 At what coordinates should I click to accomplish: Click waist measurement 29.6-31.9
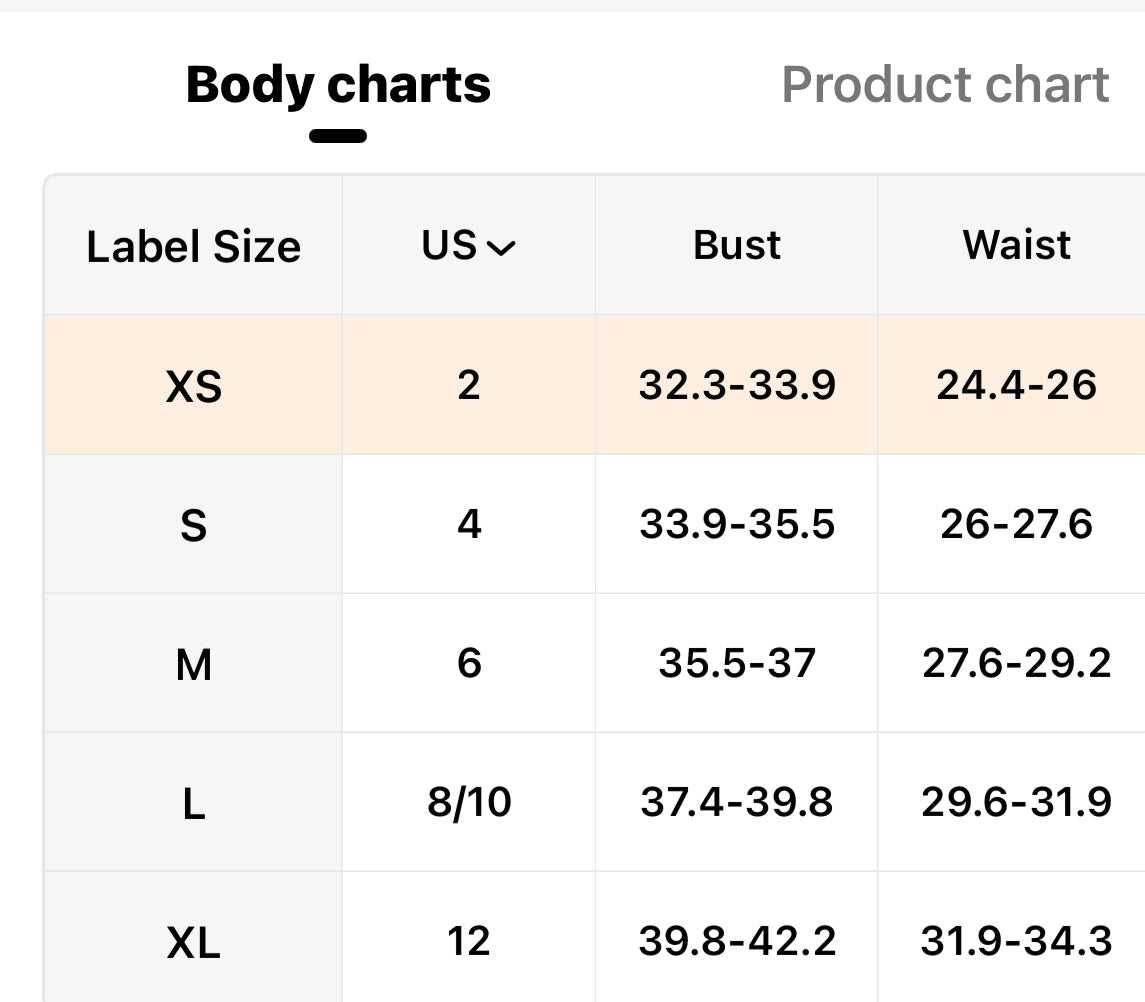click(x=1016, y=803)
